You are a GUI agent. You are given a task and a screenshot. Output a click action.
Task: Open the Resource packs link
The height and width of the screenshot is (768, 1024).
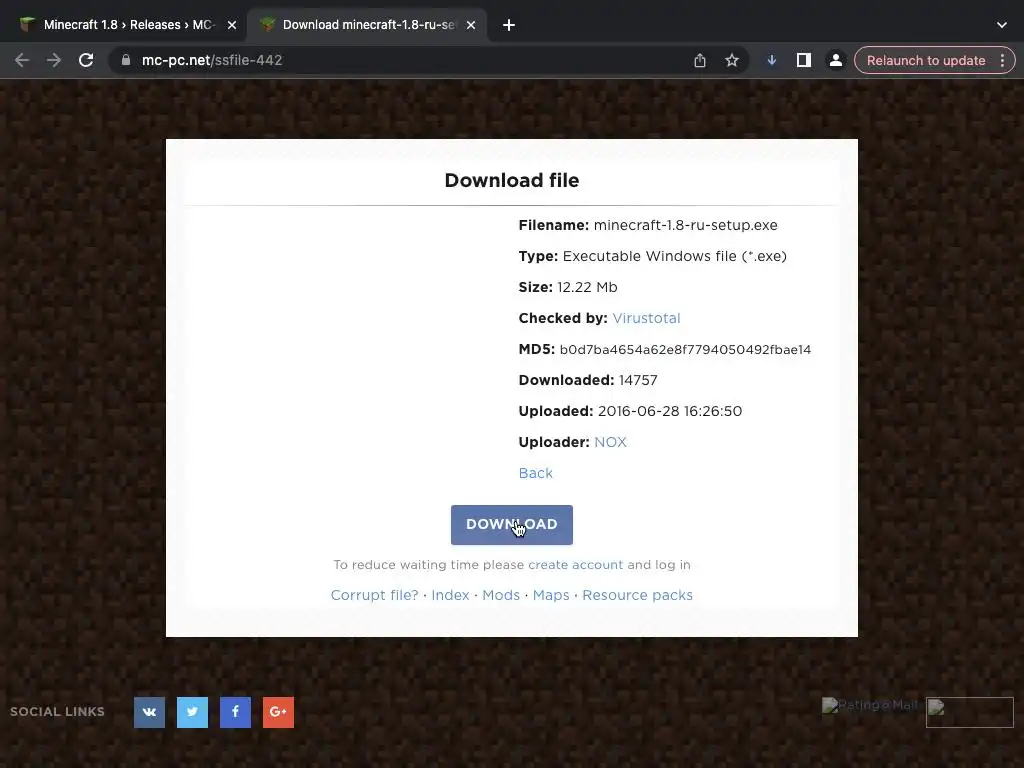tap(637, 595)
